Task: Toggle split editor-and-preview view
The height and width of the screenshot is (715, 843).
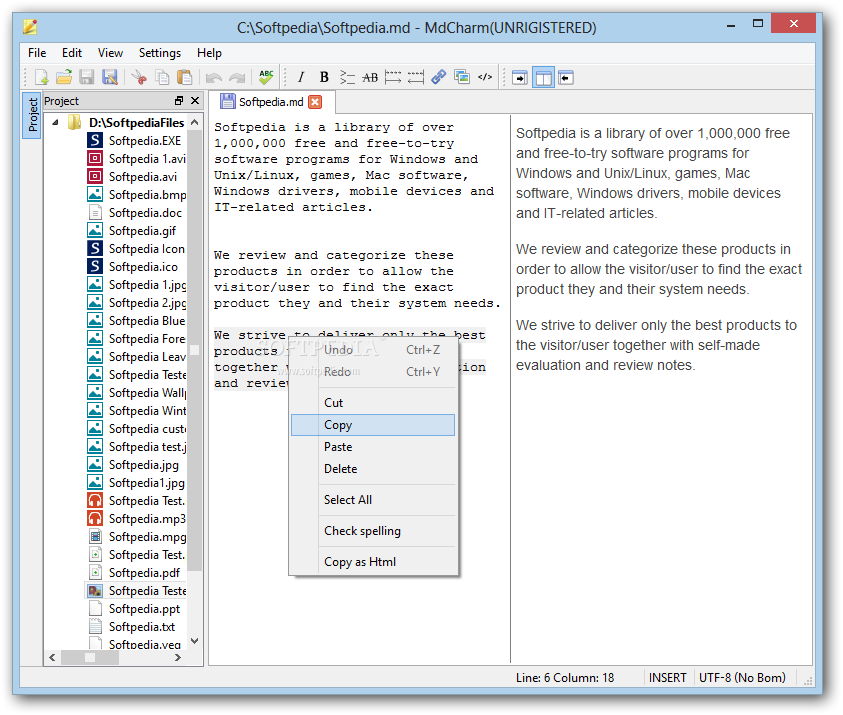Action: click(x=543, y=78)
